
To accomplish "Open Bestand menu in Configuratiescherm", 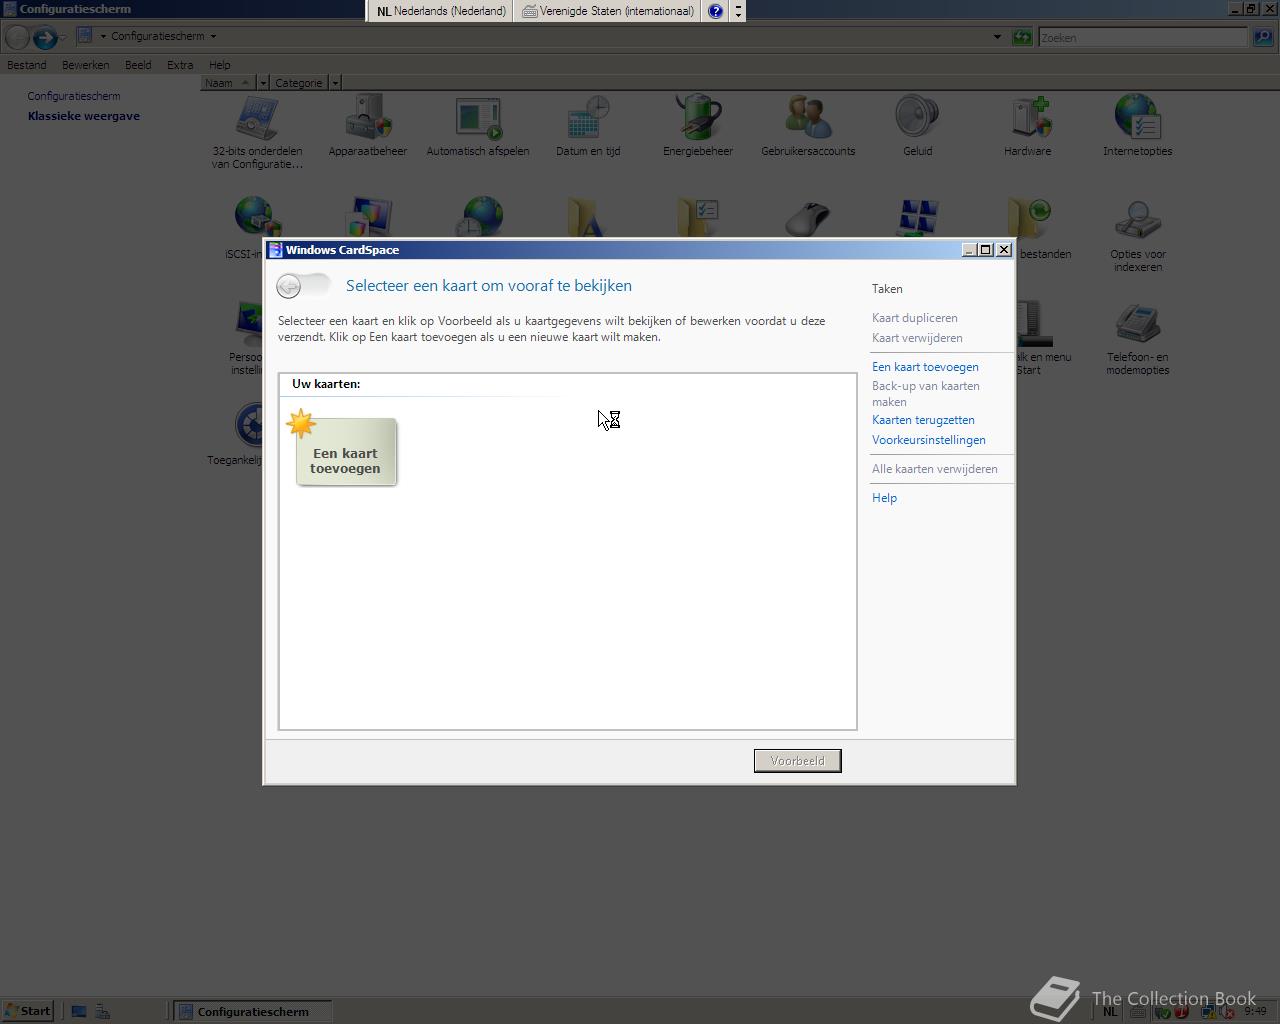I will pos(27,65).
